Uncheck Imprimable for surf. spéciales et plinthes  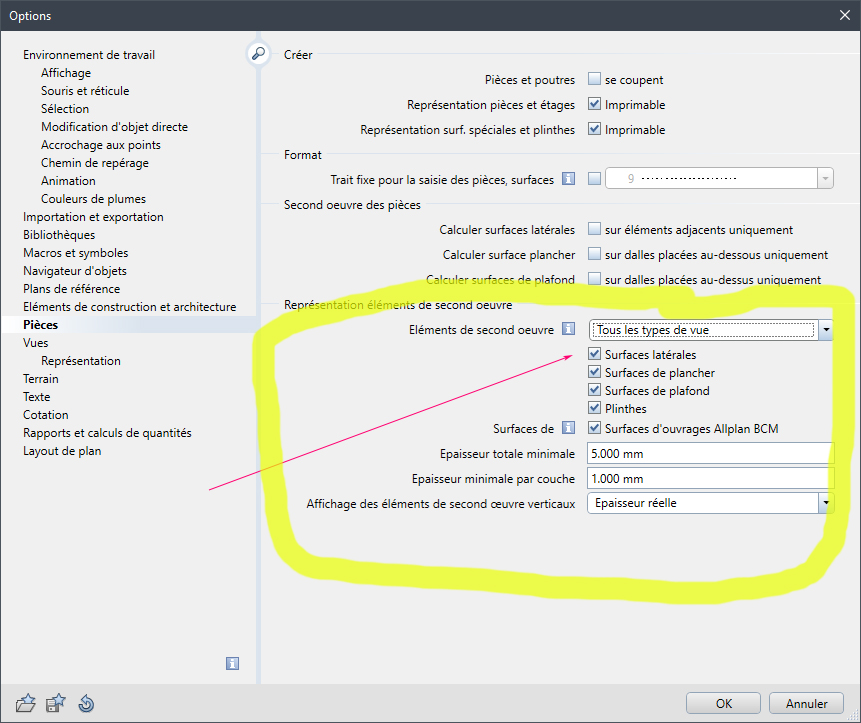[594, 129]
